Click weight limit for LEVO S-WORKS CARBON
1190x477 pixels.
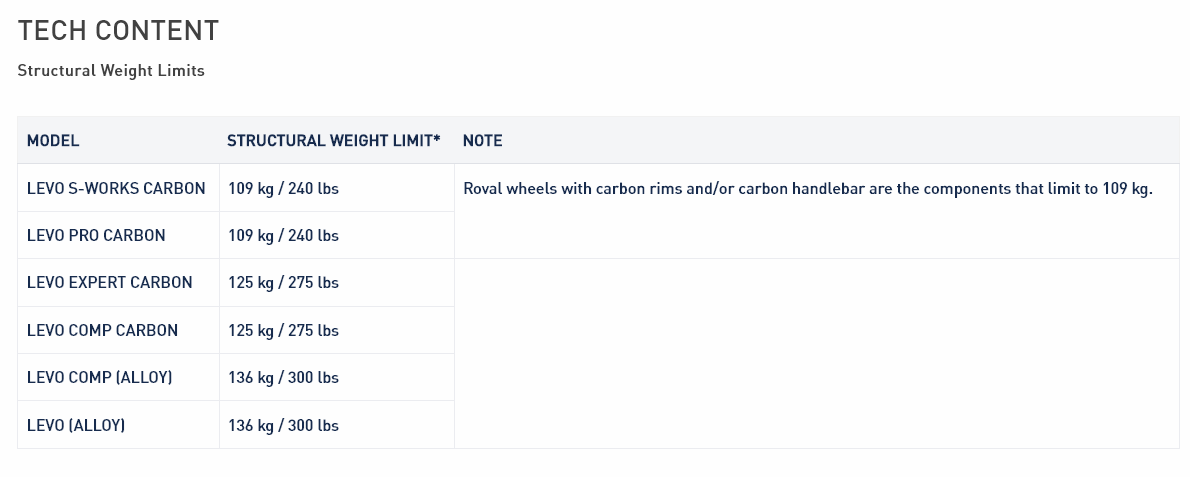click(x=283, y=188)
